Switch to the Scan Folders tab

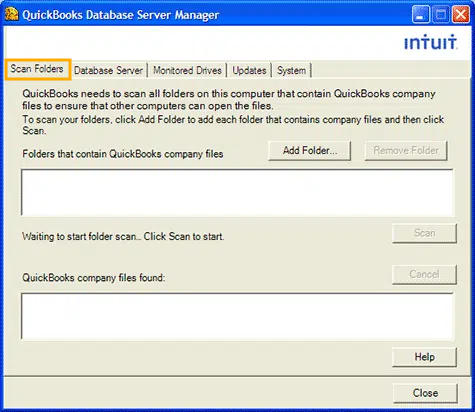click(38, 69)
